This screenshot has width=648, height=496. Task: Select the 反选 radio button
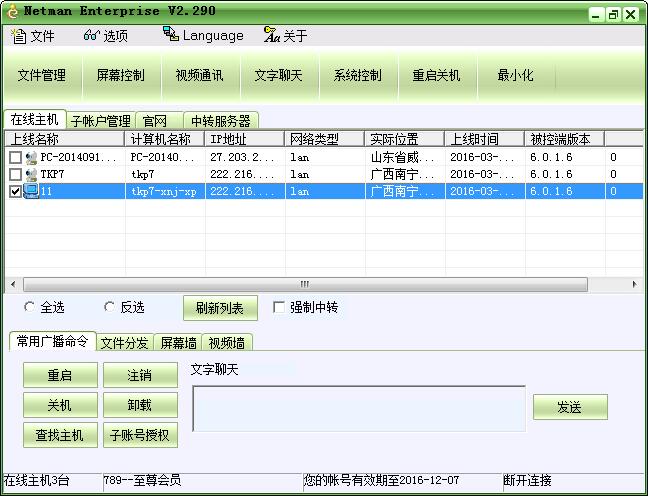110,307
